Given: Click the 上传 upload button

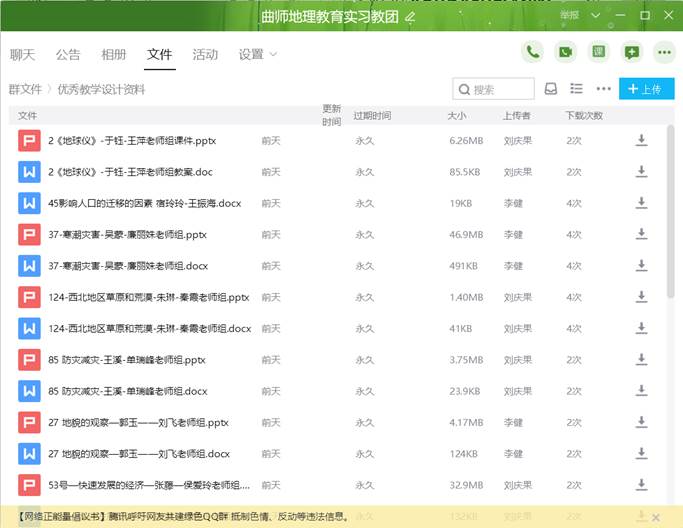Looking at the screenshot, I should point(646,89).
